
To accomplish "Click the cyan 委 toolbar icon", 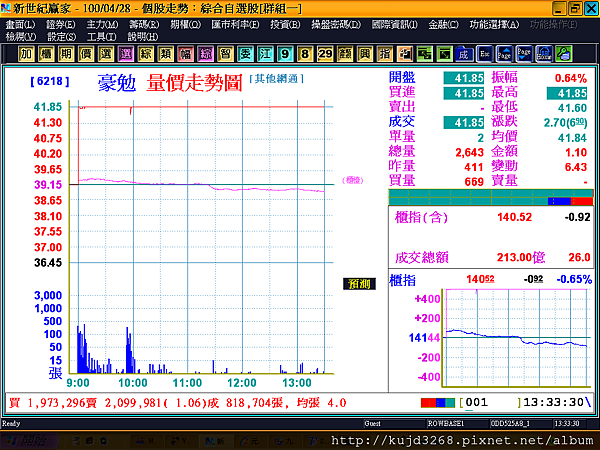I will (245, 54).
